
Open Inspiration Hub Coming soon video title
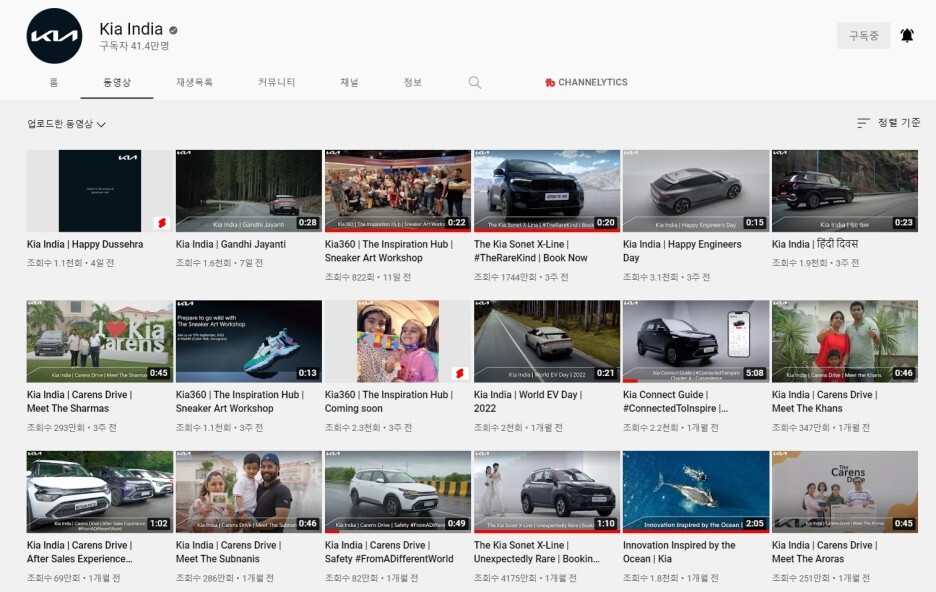click(x=389, y=402)
